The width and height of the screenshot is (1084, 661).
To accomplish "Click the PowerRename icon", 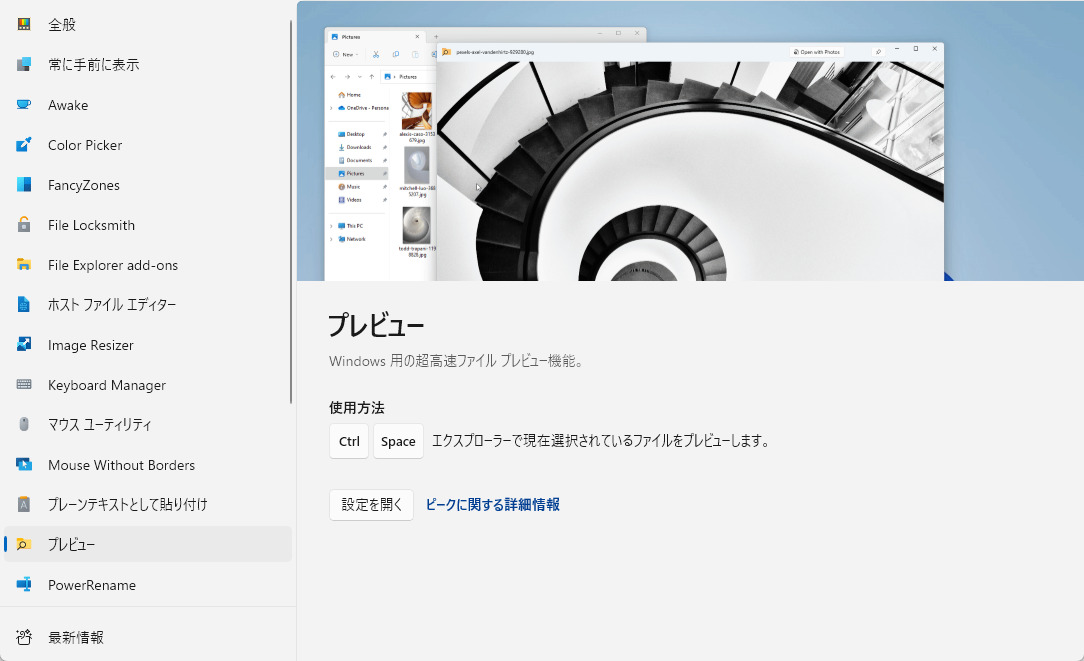I will (x=24, y=584).
